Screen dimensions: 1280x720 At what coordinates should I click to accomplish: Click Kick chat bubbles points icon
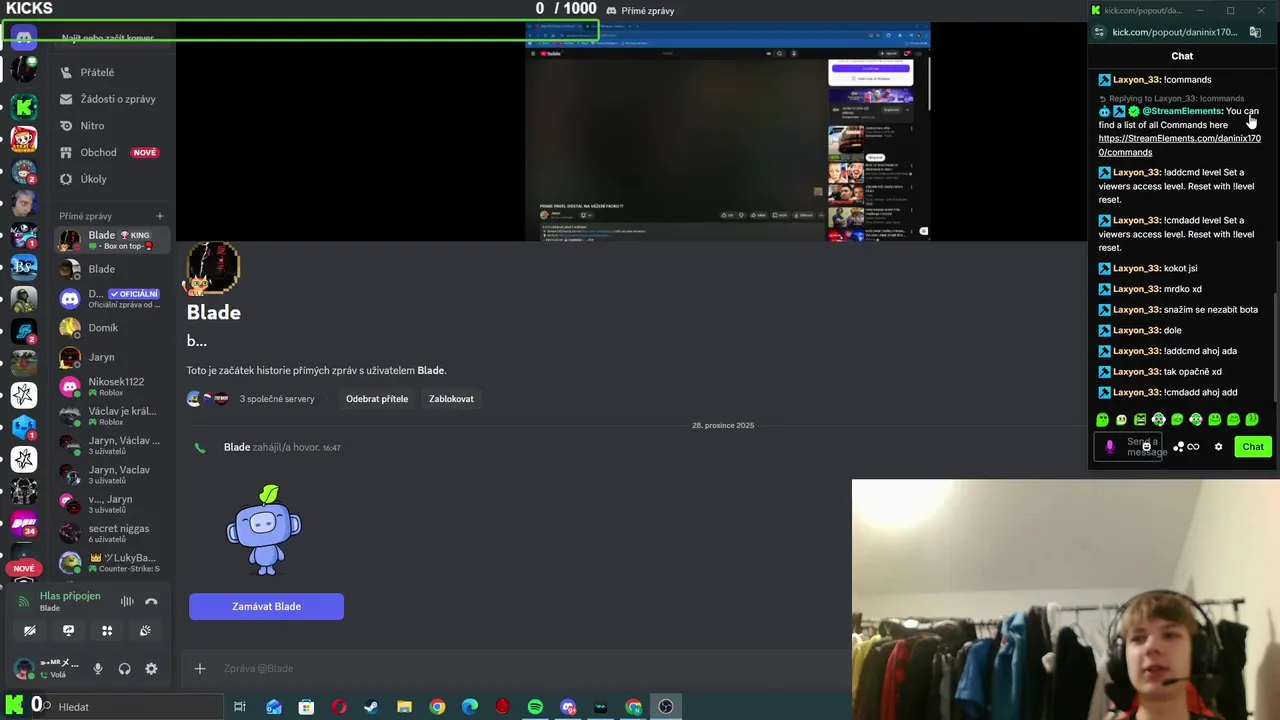point(1179,447)
